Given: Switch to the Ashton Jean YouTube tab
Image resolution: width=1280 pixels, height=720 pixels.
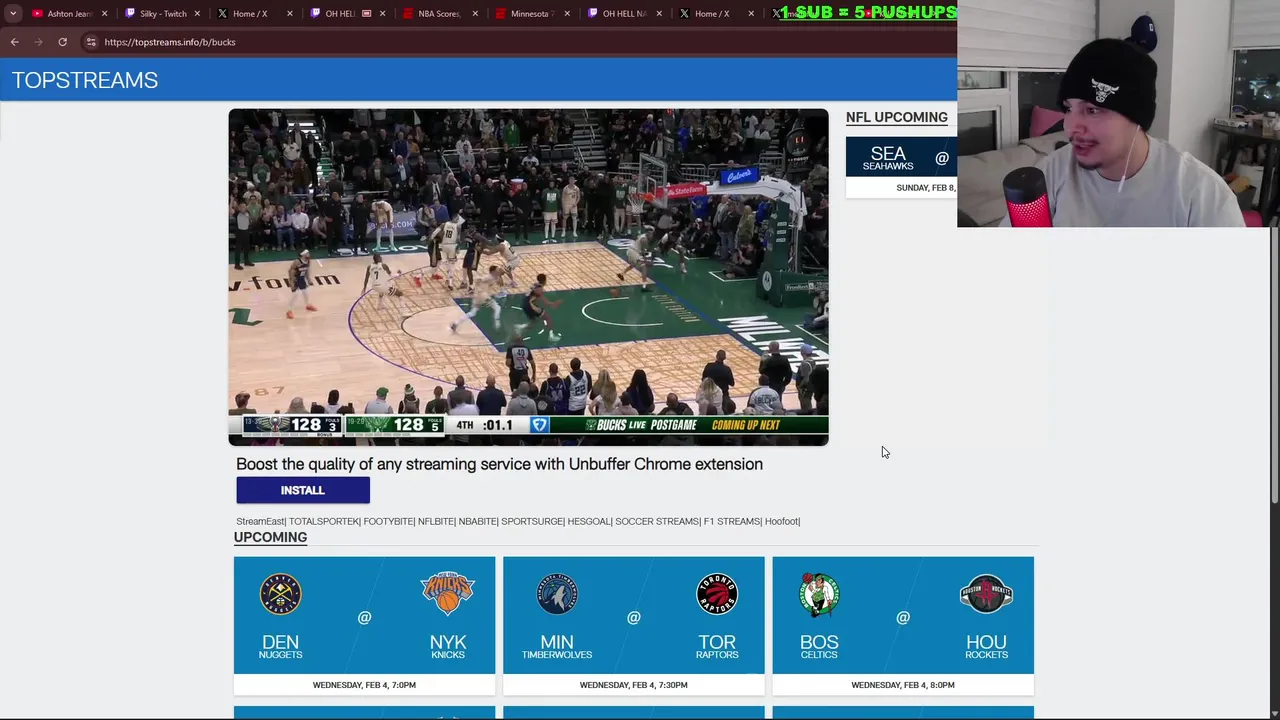Looking at the screenshot, I should [x=68, y=14].
